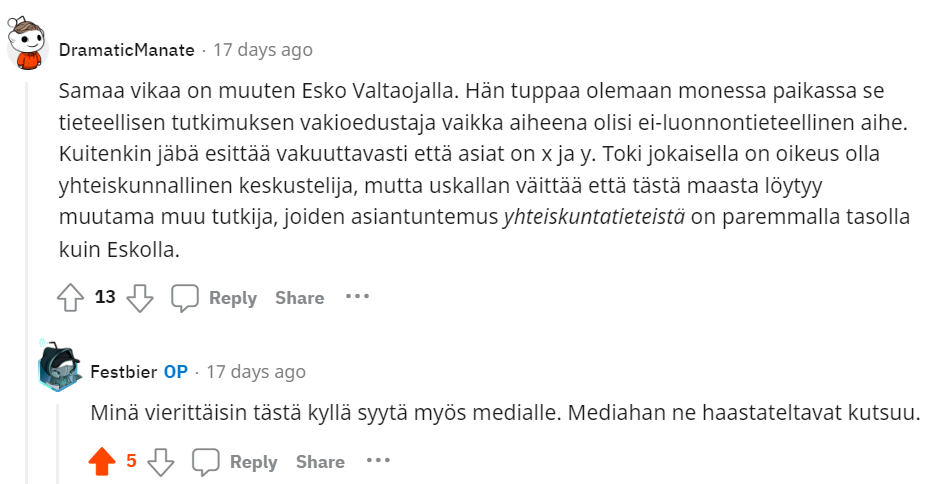Open more options on DramaticManate's comment
This screenshot has height=484, width=931.
[x=357, y=297]
